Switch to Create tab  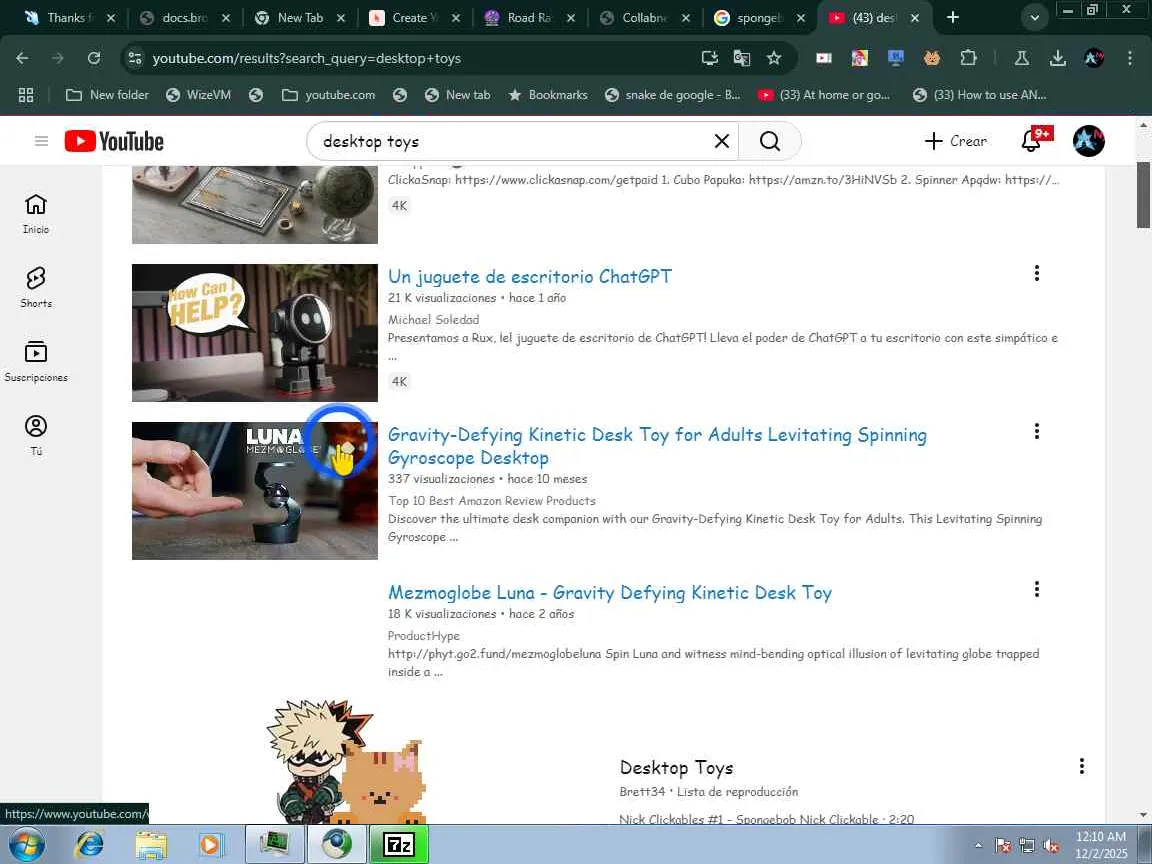[x=415, y=18]
